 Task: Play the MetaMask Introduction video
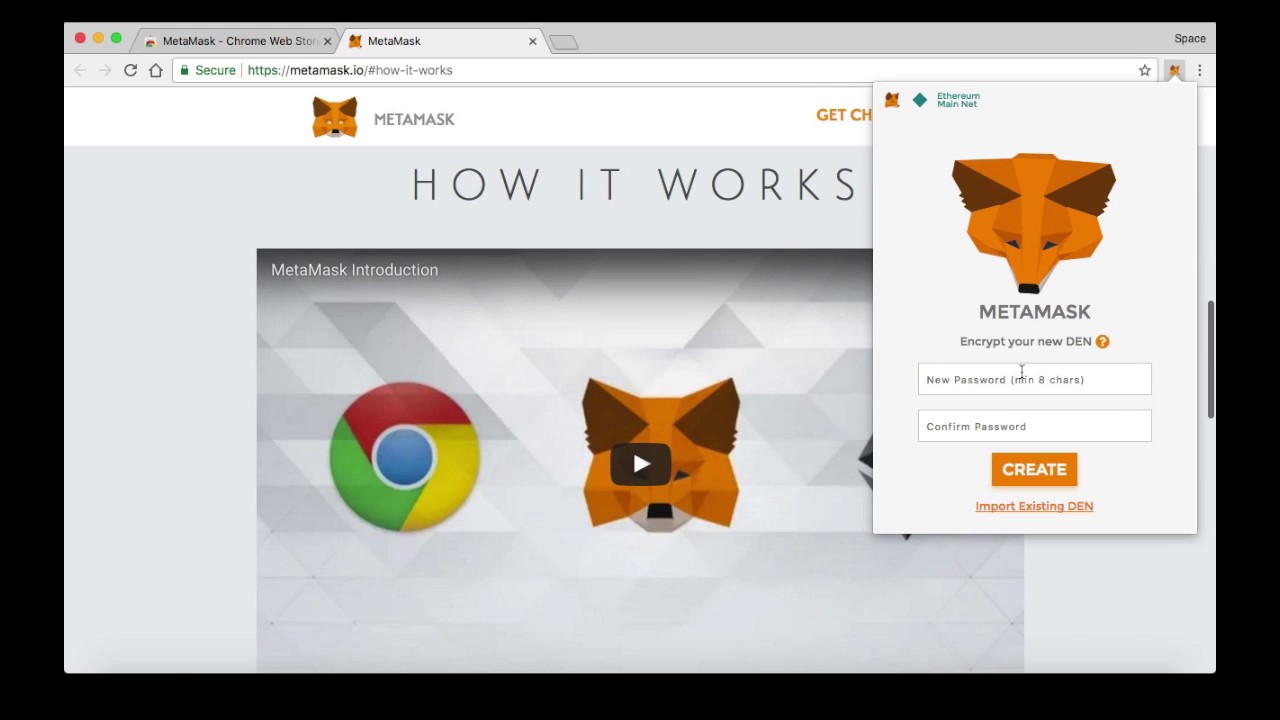(641, 464)
